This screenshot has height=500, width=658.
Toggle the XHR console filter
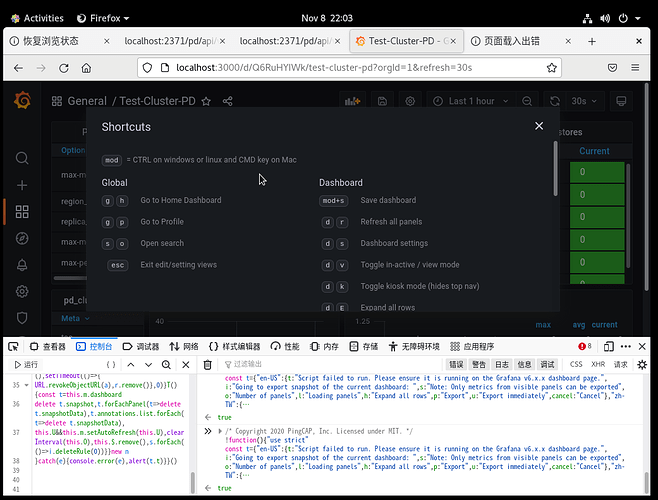(598, 365)
